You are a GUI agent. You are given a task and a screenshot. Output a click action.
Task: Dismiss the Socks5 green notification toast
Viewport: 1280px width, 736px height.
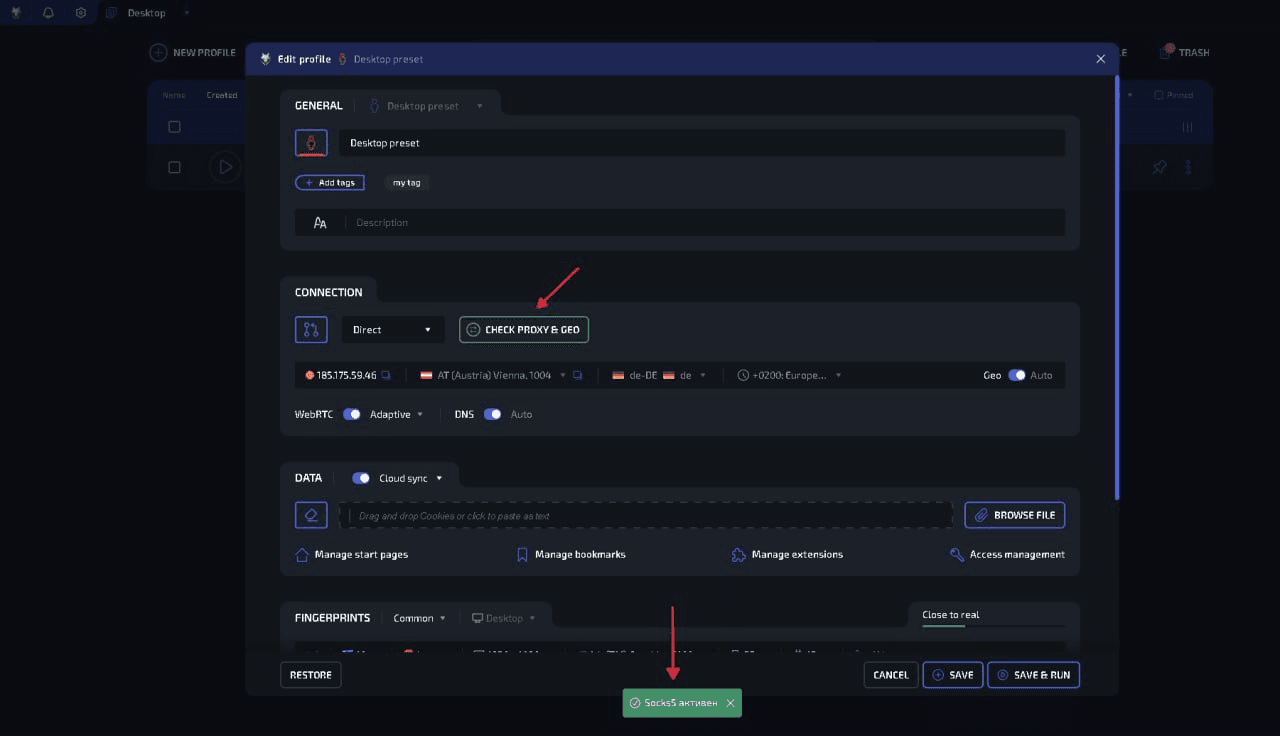tap(731, 703)
